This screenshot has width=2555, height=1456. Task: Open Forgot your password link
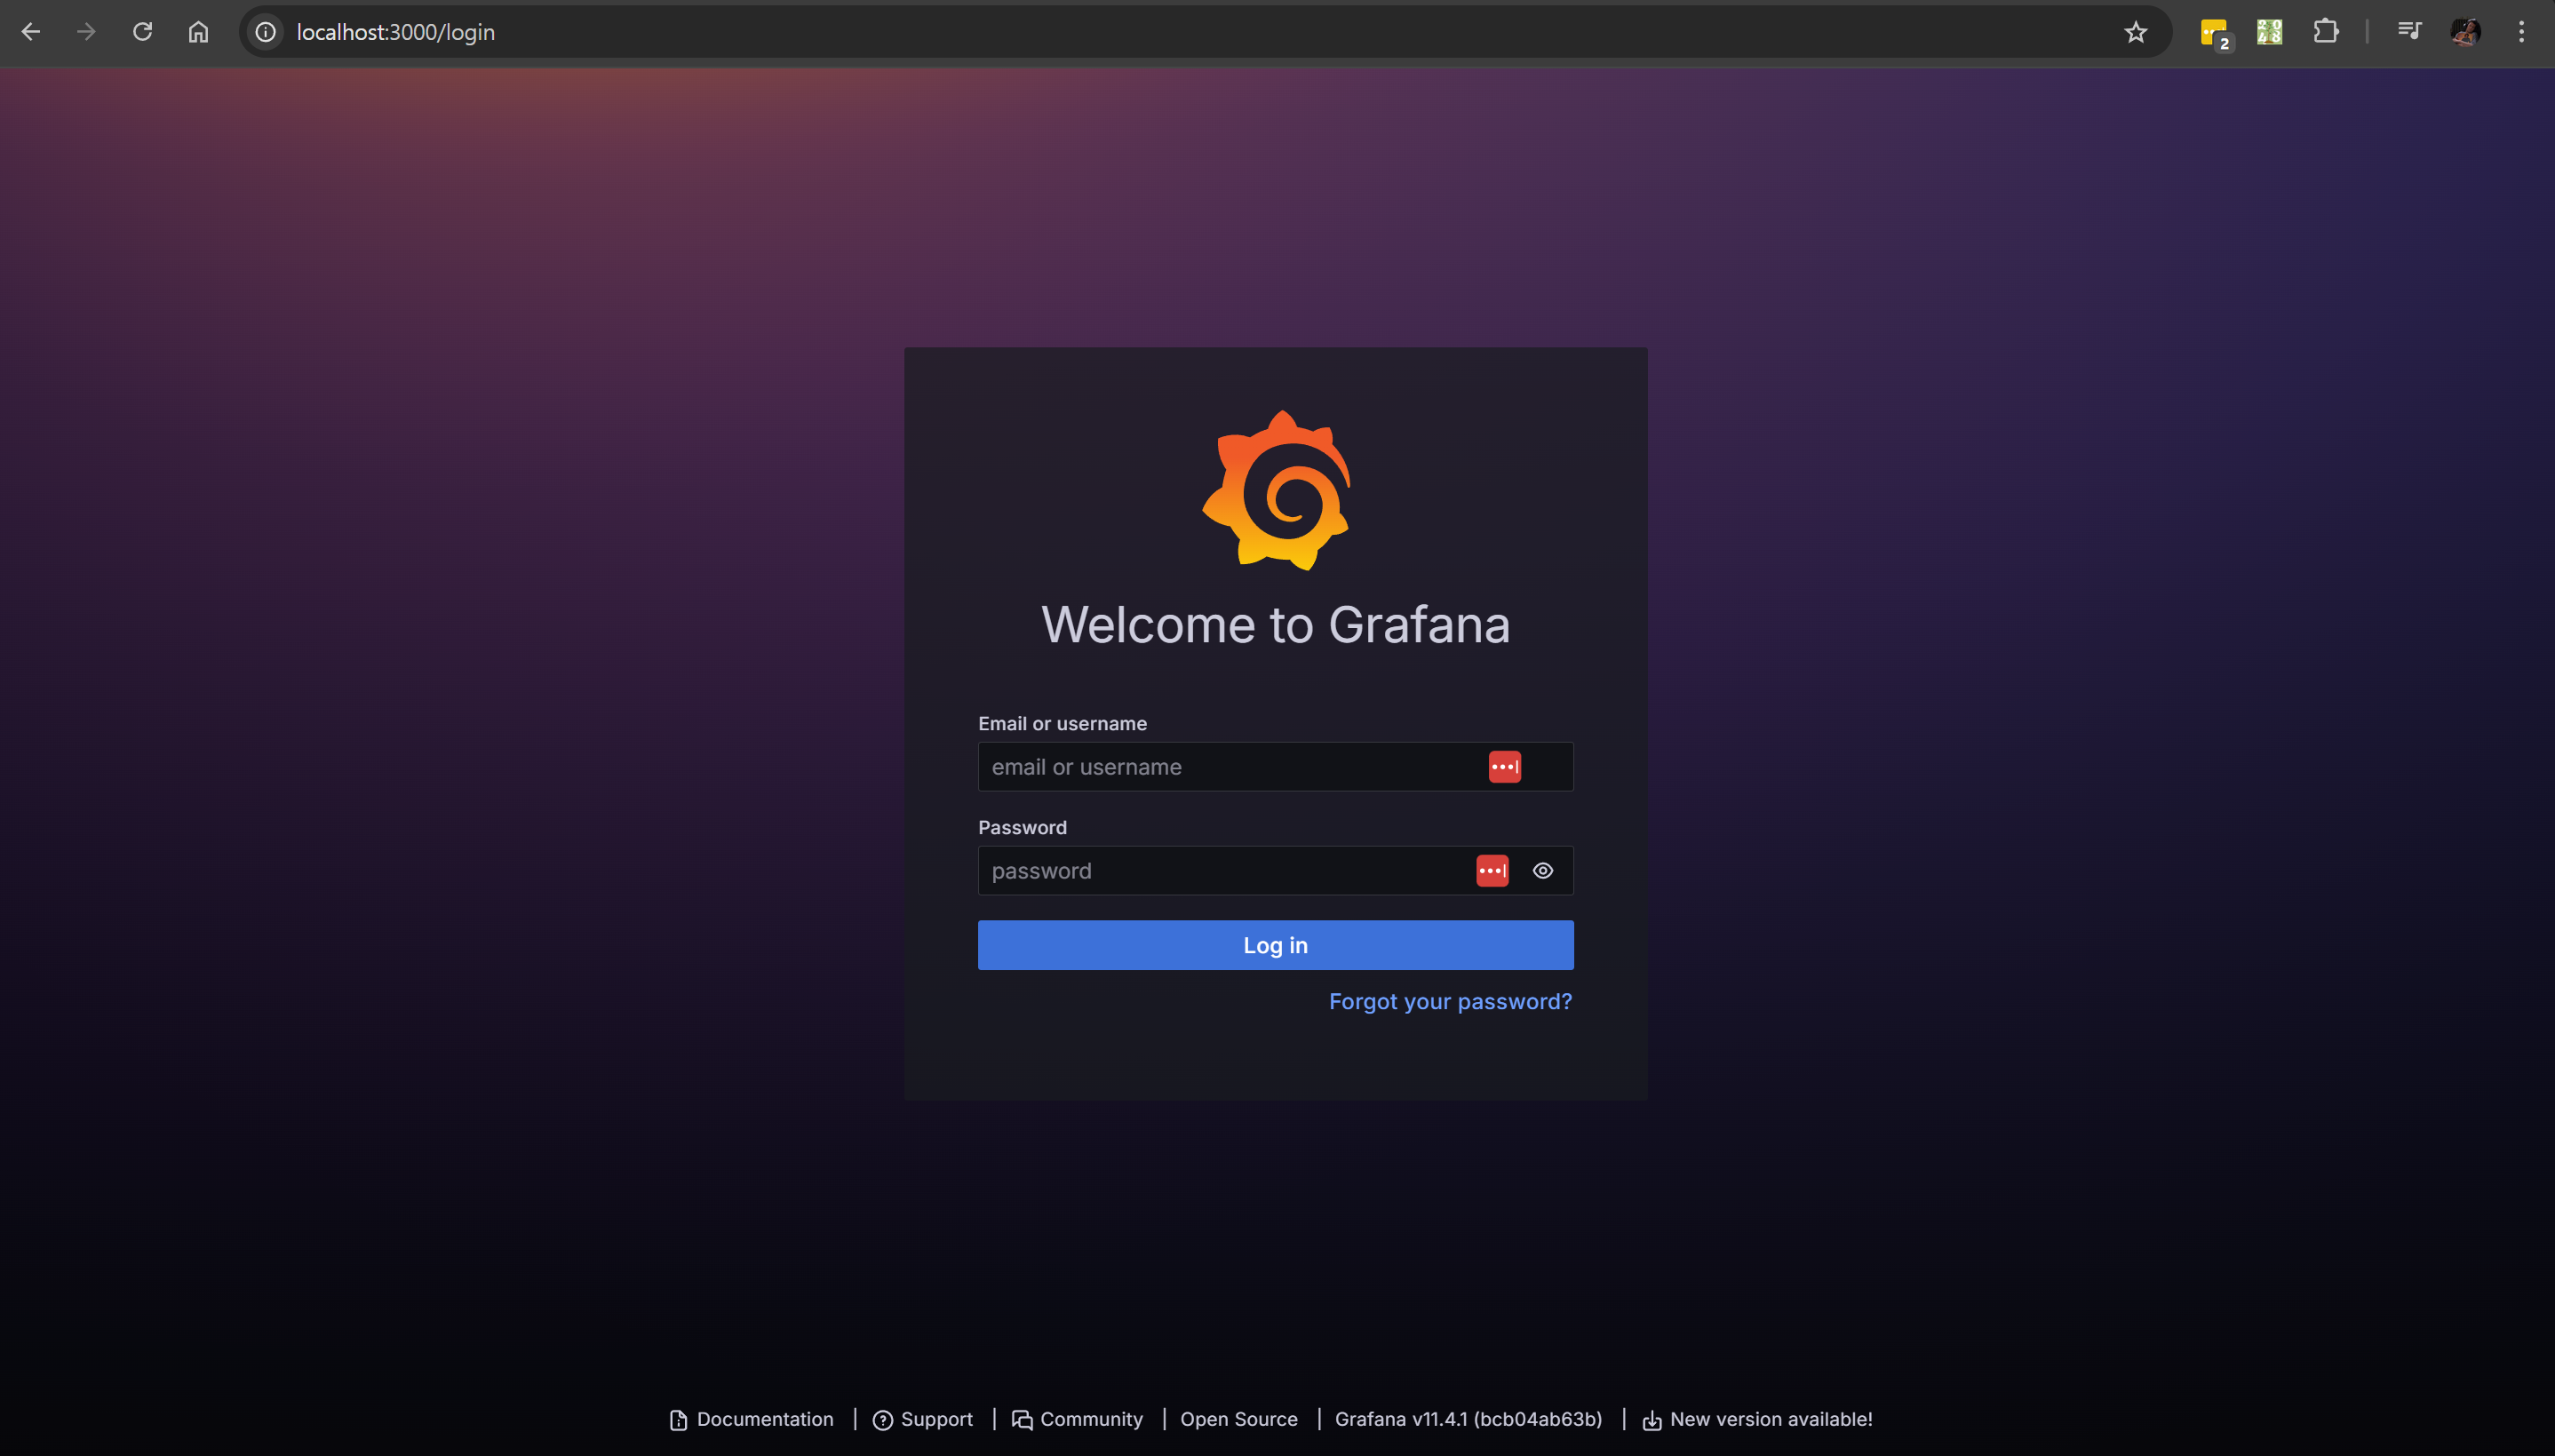click(x=1450, y=1002)
